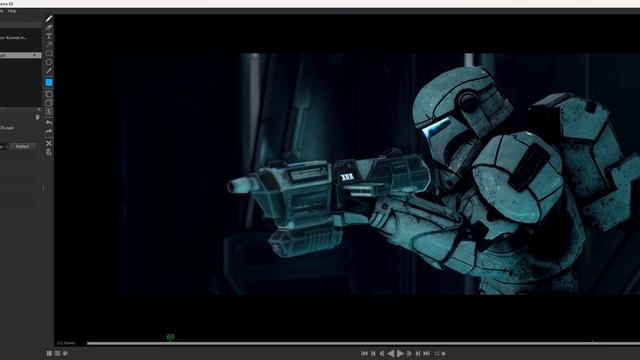Open the dropdown left of Replace

pos(4,146)
